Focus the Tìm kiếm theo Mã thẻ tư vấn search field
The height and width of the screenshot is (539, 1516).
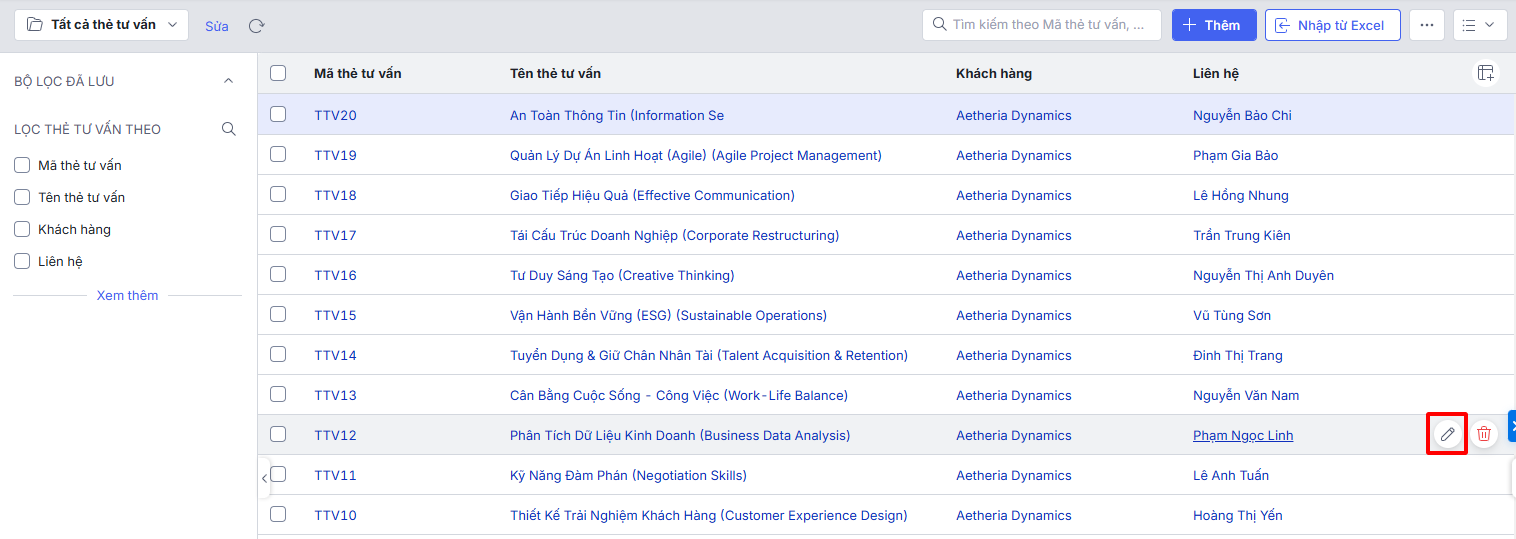[1042, 25]
